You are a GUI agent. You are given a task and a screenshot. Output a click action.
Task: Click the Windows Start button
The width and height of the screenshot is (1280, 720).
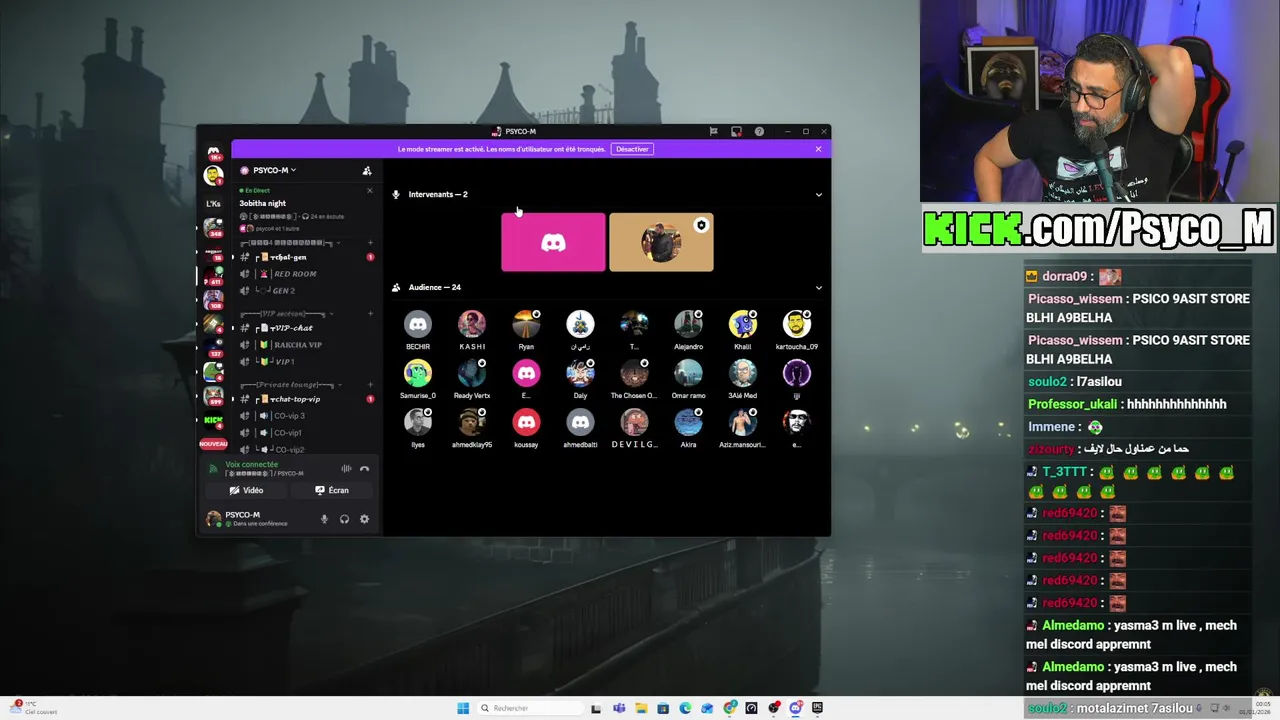[463, 708]
